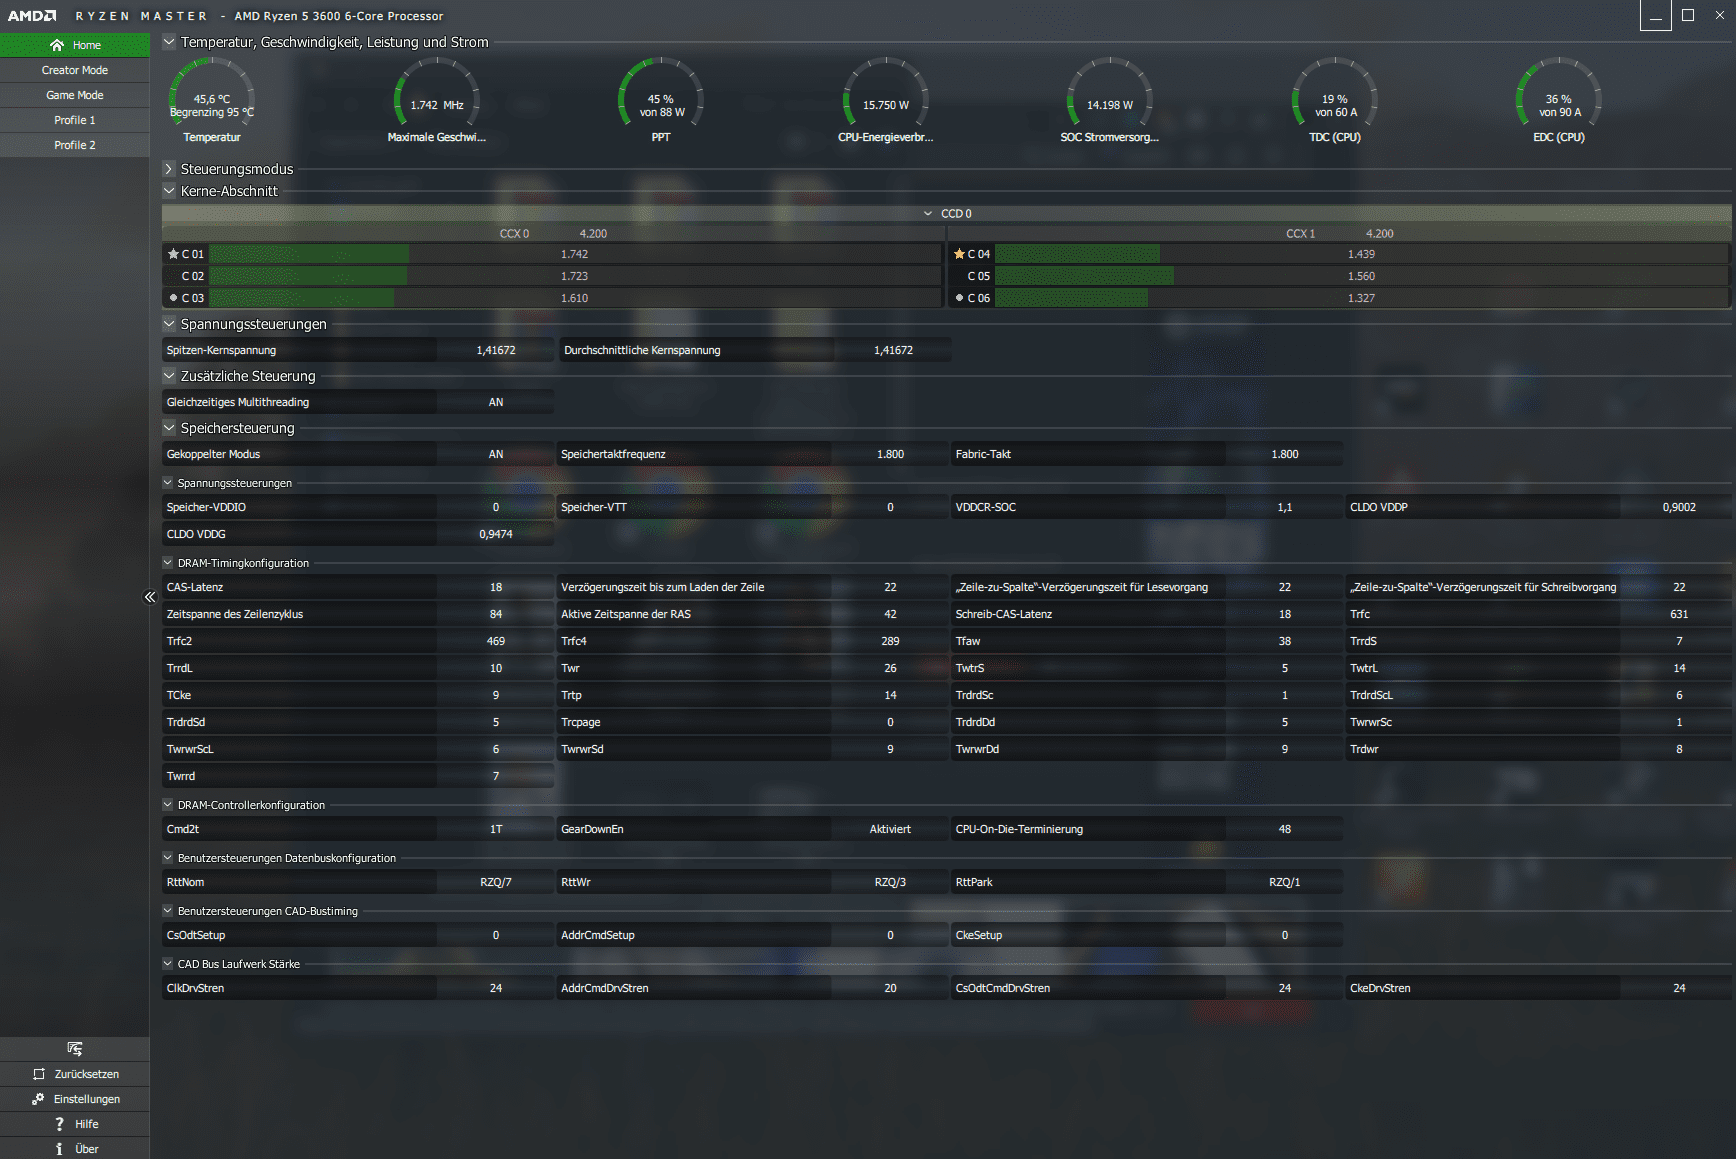Open Profile 1 tab

(x=75, y=120)
